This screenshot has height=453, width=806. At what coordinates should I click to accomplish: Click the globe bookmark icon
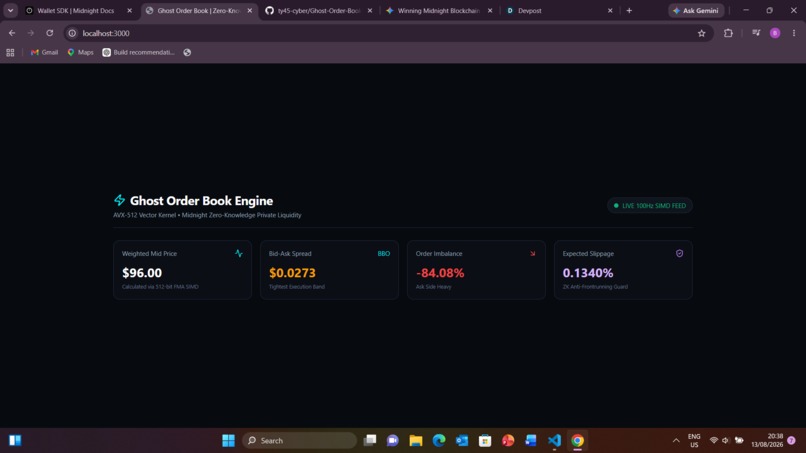187,52
